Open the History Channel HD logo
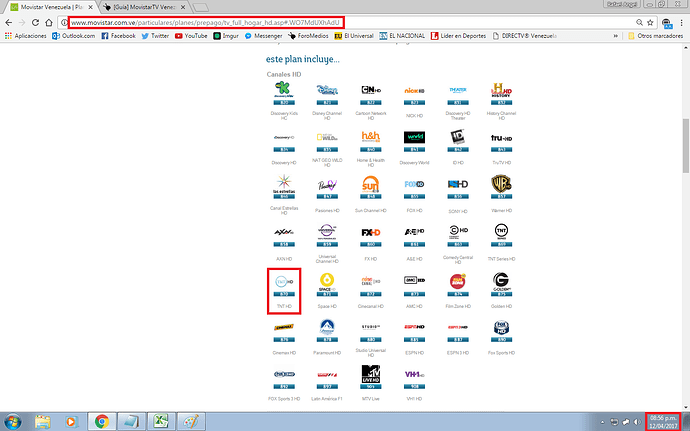This screenshot has width=690, height=431. [x=501, y=90]
